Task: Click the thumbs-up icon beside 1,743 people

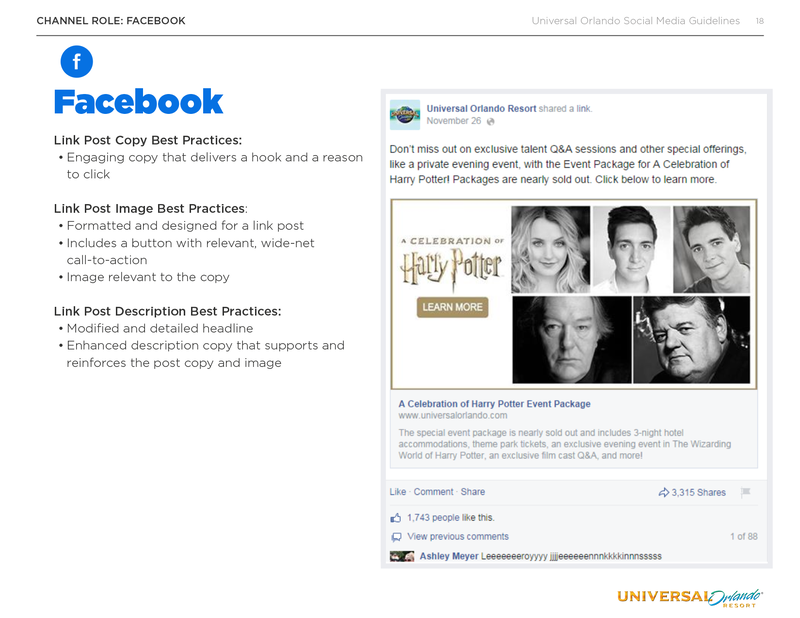Action: [x=395, y=518]
